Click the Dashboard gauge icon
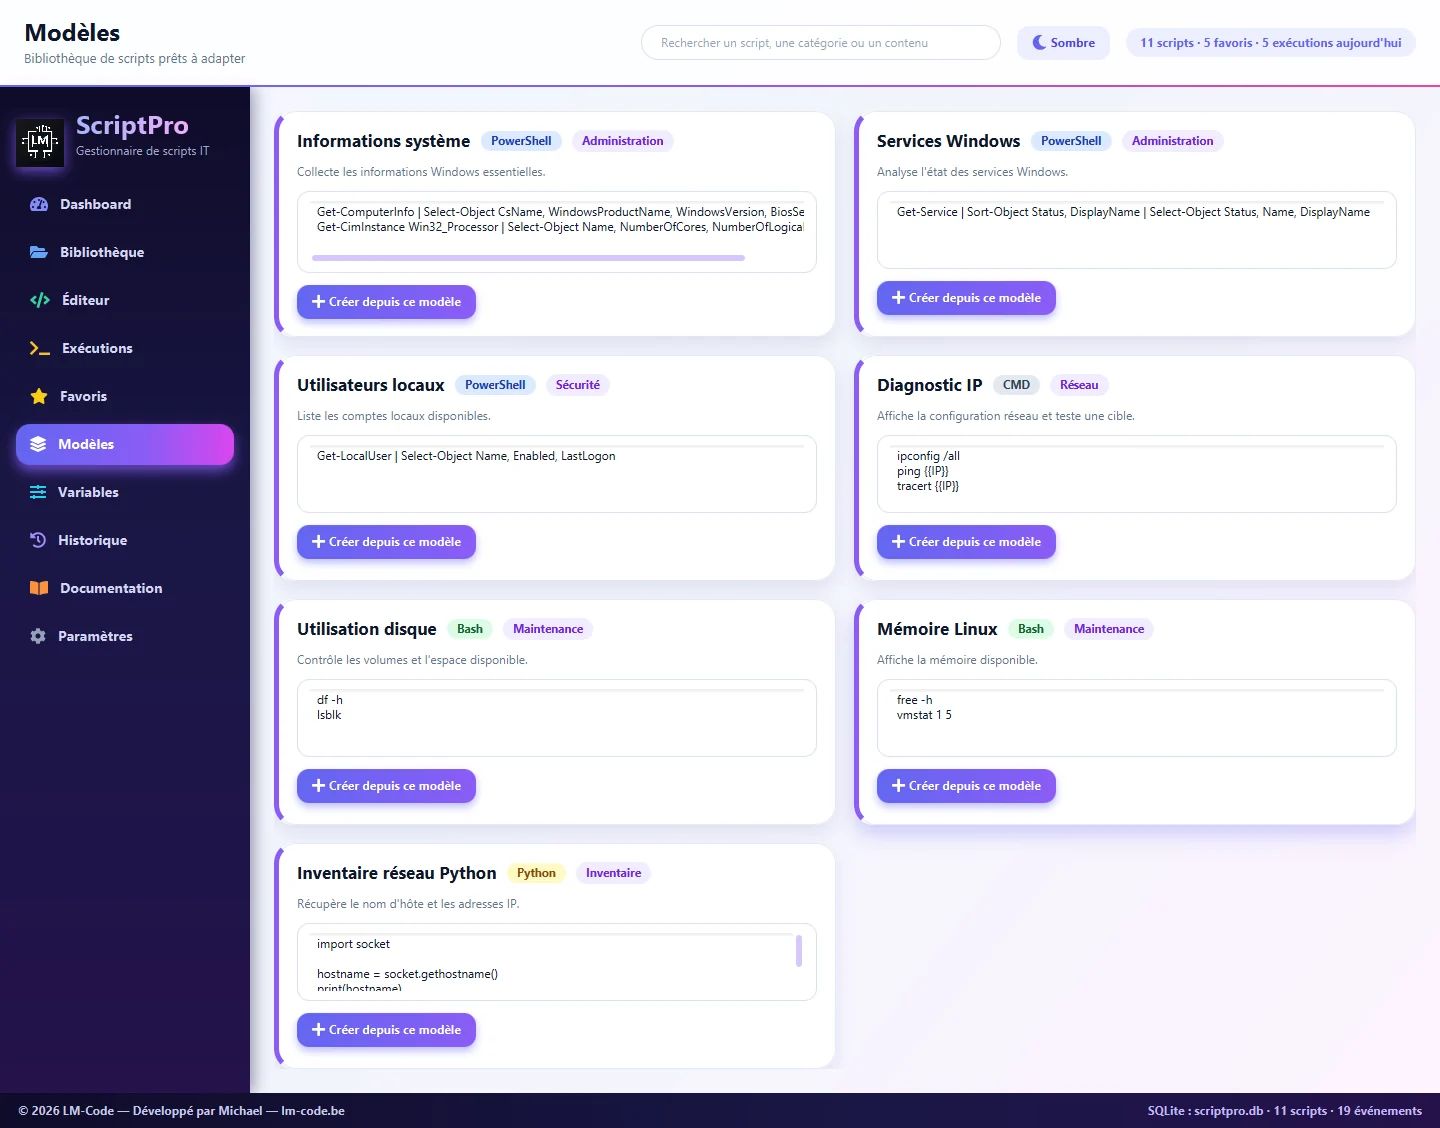The width and height of the screenshot is (1440, 1128). [x=39, y=204]
